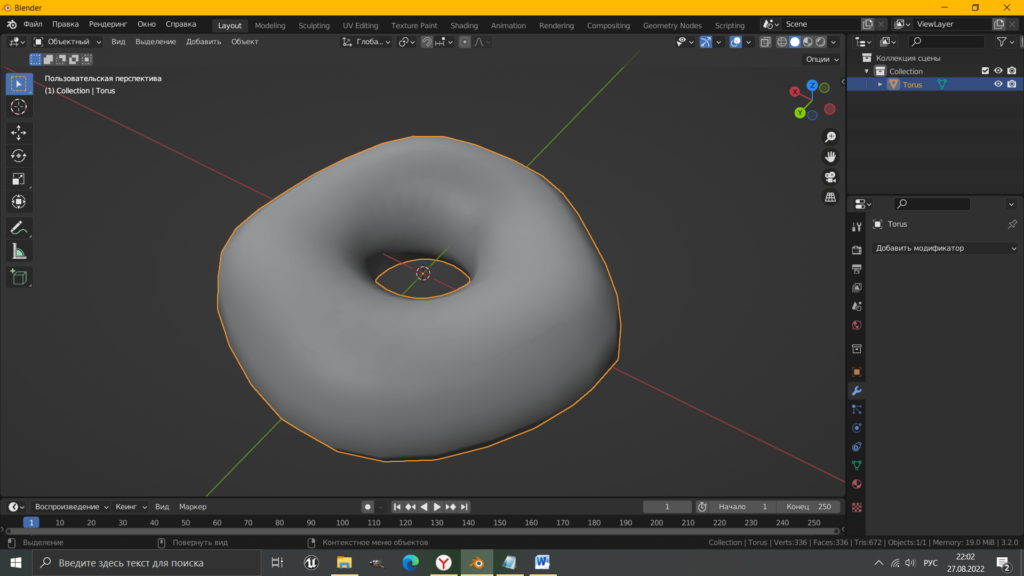Open the Add Modifier dropdown
This screenshot has height=576, width=1024.
point(945,248)
